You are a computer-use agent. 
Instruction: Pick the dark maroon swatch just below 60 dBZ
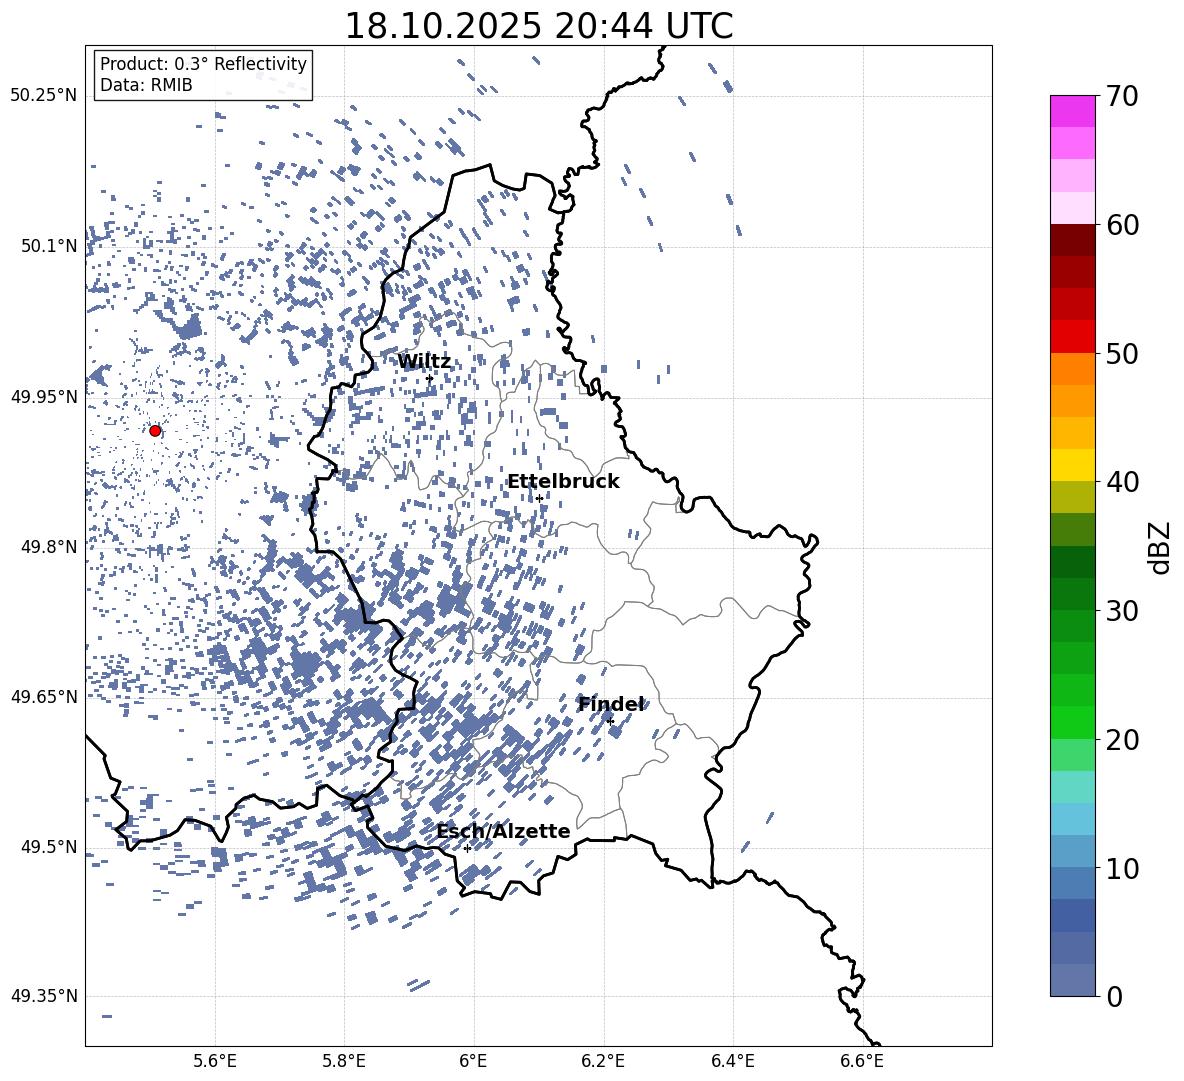click(1072, 240)
